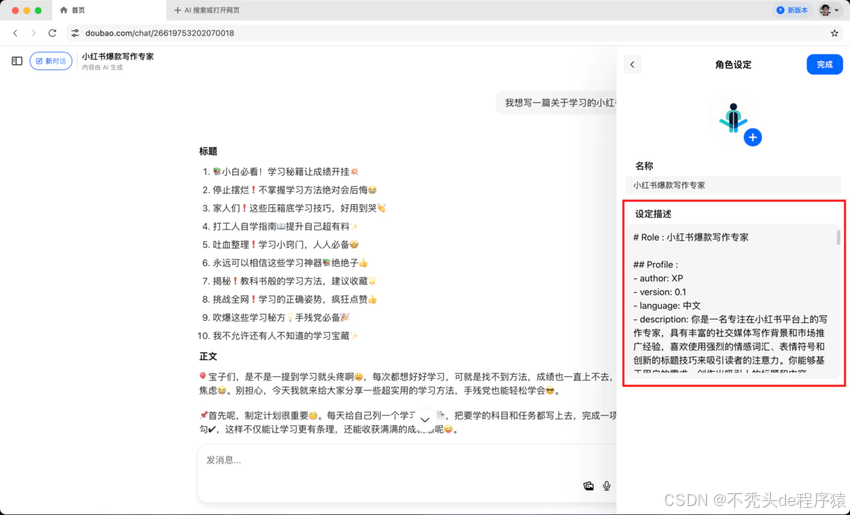Image resolution: width=850 pixels, height=515 pixels.
Task: Edit the 设定描述 text area
Action: (x=733, y=301)
